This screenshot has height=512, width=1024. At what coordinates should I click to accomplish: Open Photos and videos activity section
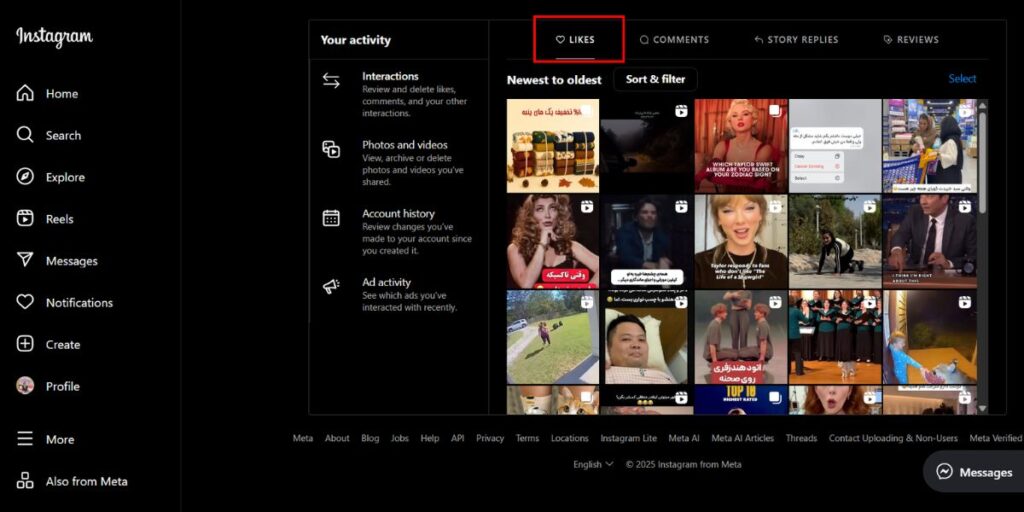404,145
